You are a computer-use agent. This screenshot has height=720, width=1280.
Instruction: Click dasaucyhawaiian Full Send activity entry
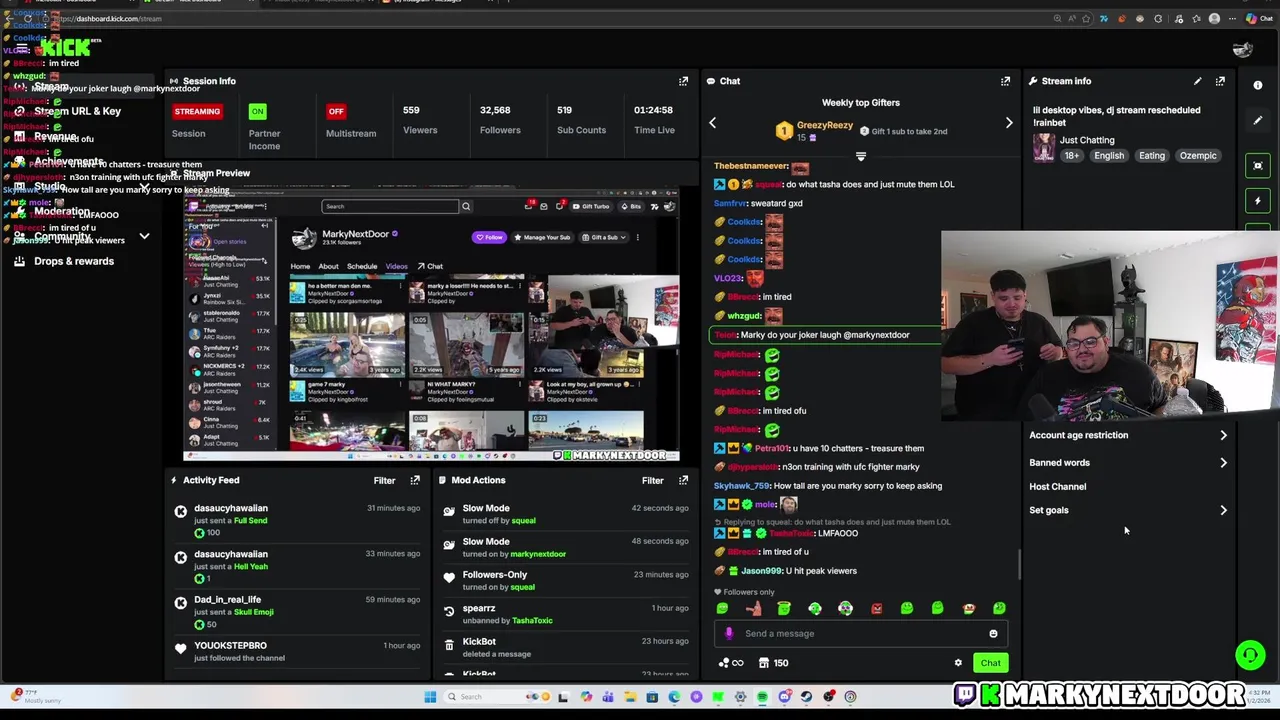297,520
